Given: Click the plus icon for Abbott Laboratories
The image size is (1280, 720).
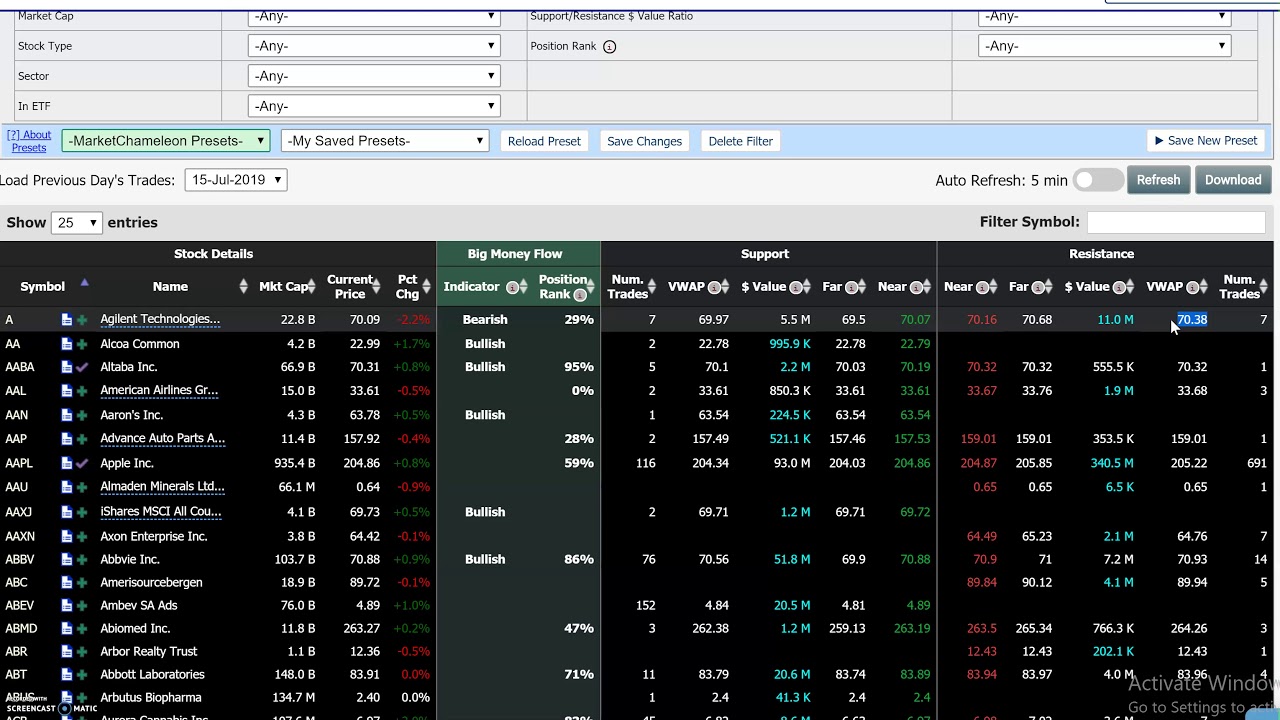Looking at the screenshot, I should 82,675.
